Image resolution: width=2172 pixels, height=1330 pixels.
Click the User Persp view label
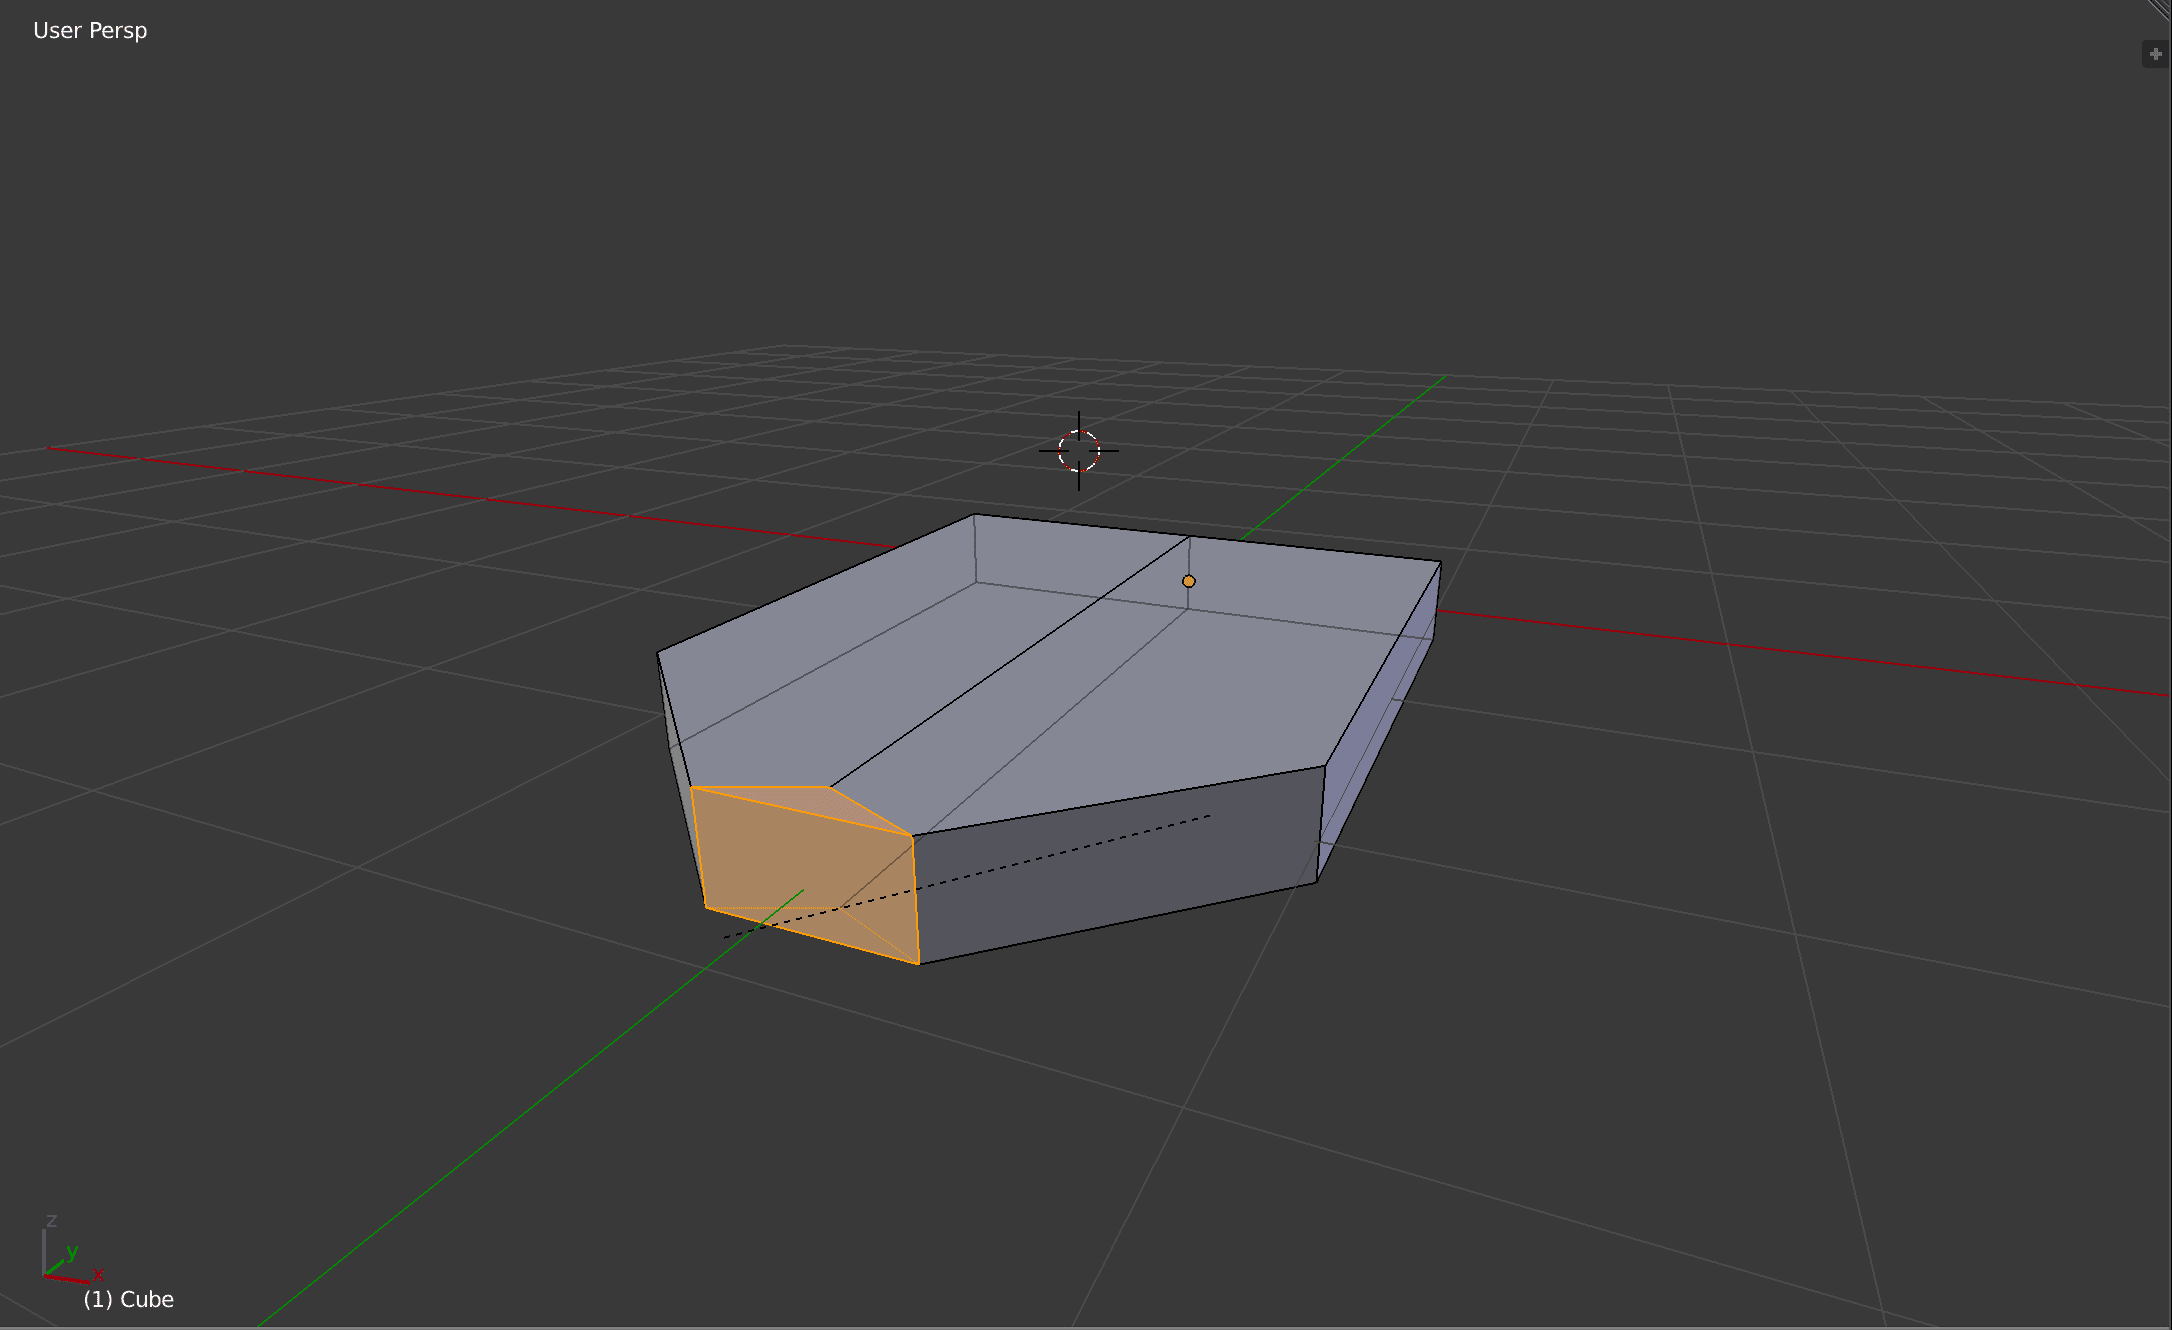(x=90, y=31)
